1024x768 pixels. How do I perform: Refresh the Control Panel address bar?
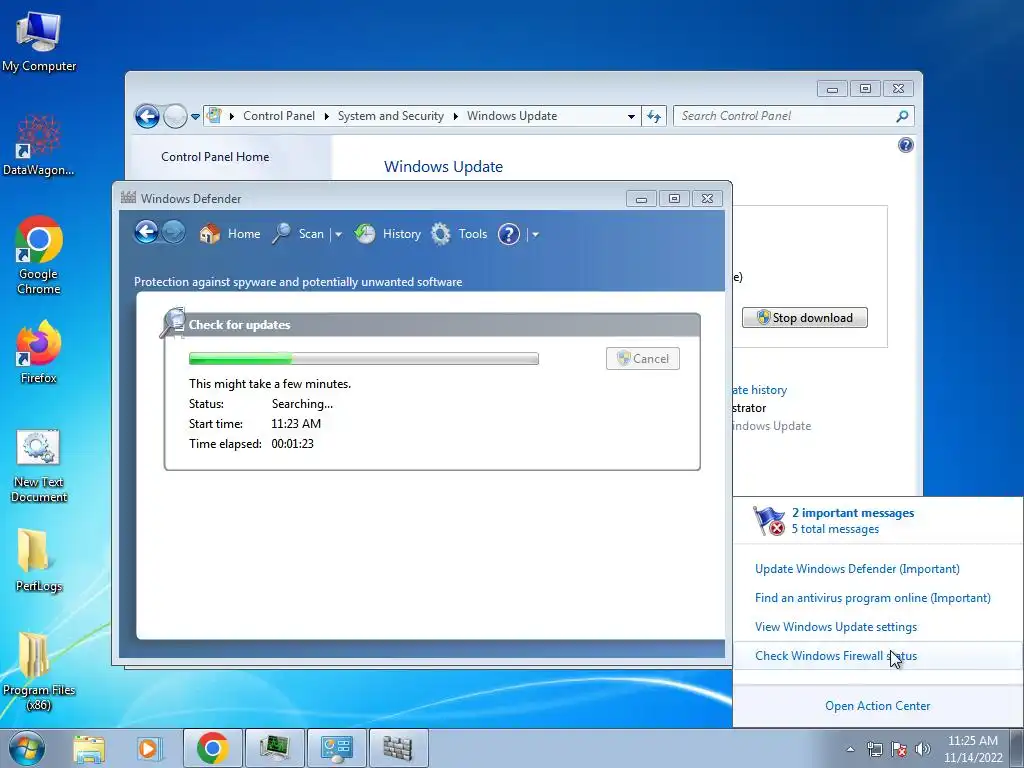click(x=654, y=116)
